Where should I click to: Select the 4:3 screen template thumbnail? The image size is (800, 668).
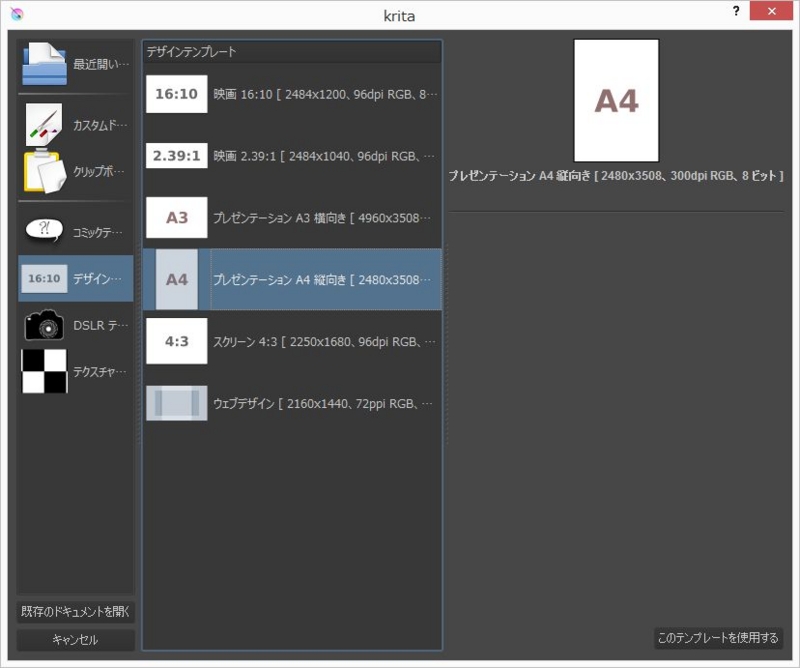[x=177, y=341]
